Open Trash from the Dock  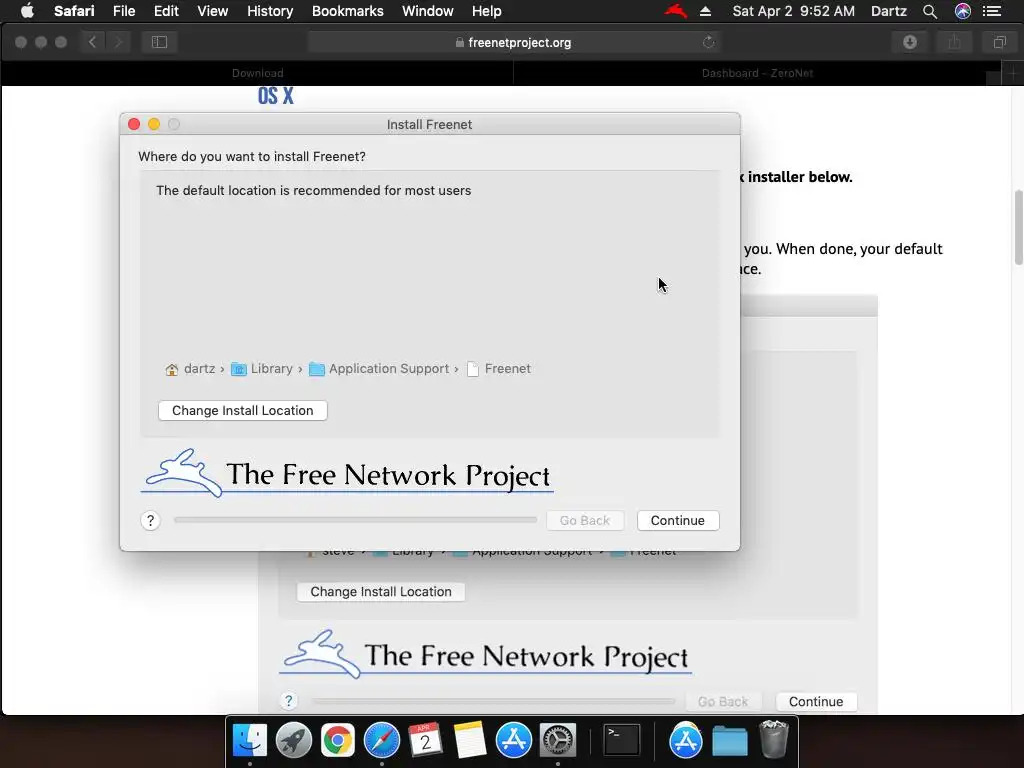774,739
